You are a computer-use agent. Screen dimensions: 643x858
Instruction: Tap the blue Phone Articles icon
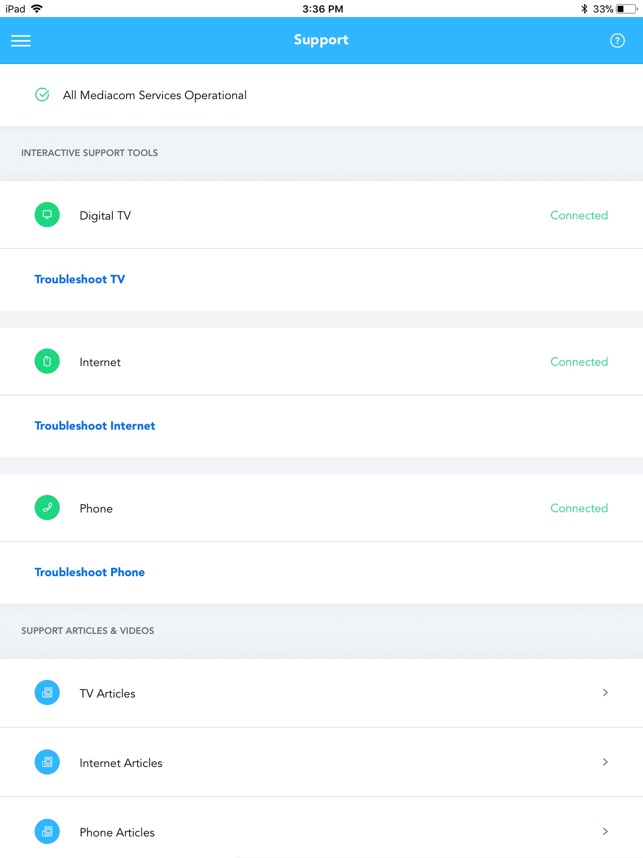point(47,832)
